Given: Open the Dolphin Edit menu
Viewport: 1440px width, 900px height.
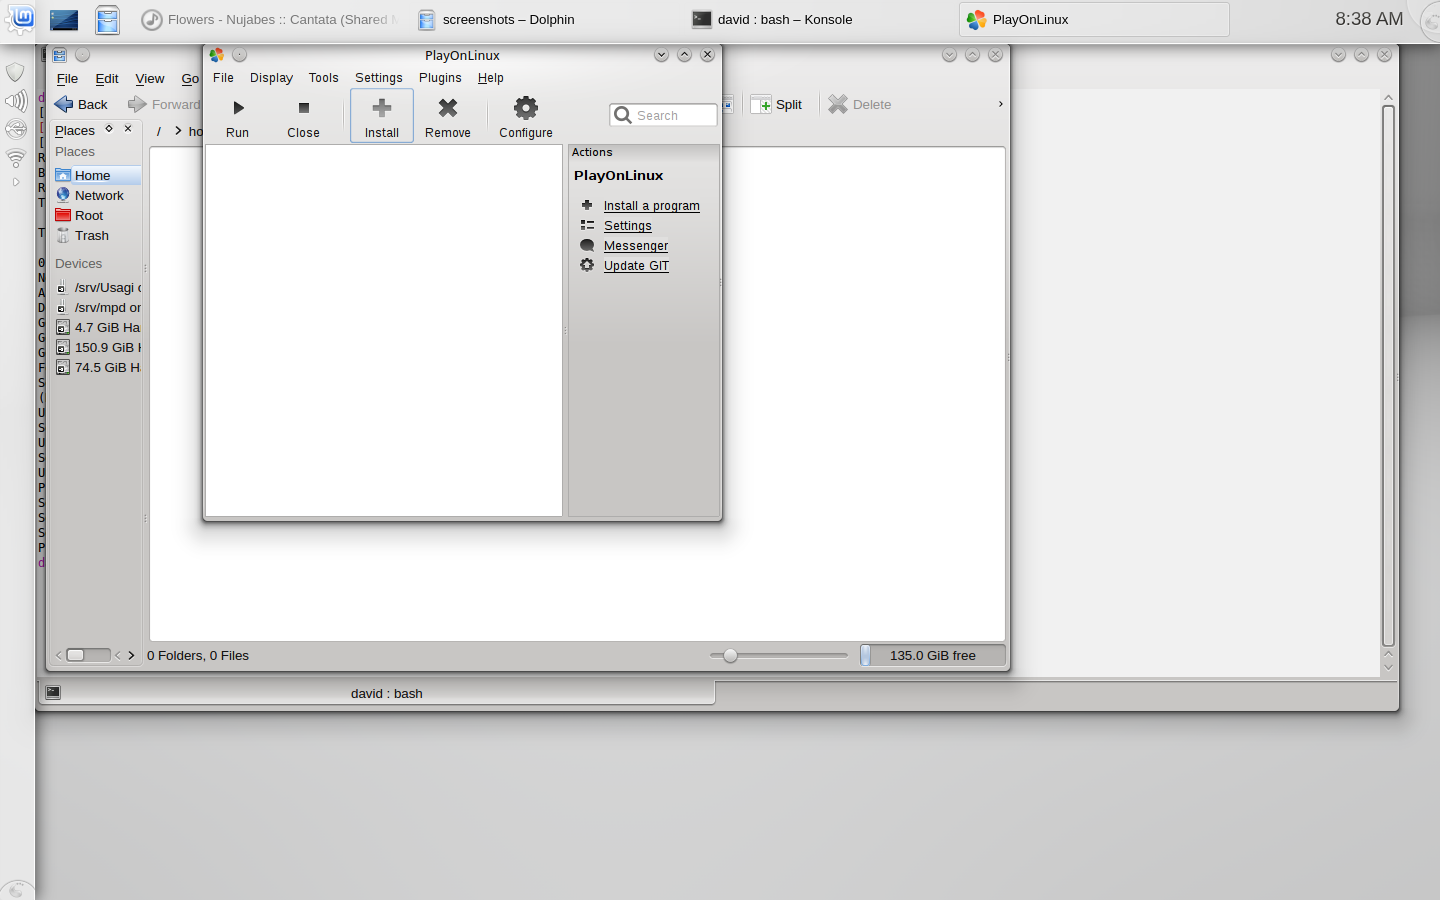Looking at the screenshot, I should click(x=107, y=78).
